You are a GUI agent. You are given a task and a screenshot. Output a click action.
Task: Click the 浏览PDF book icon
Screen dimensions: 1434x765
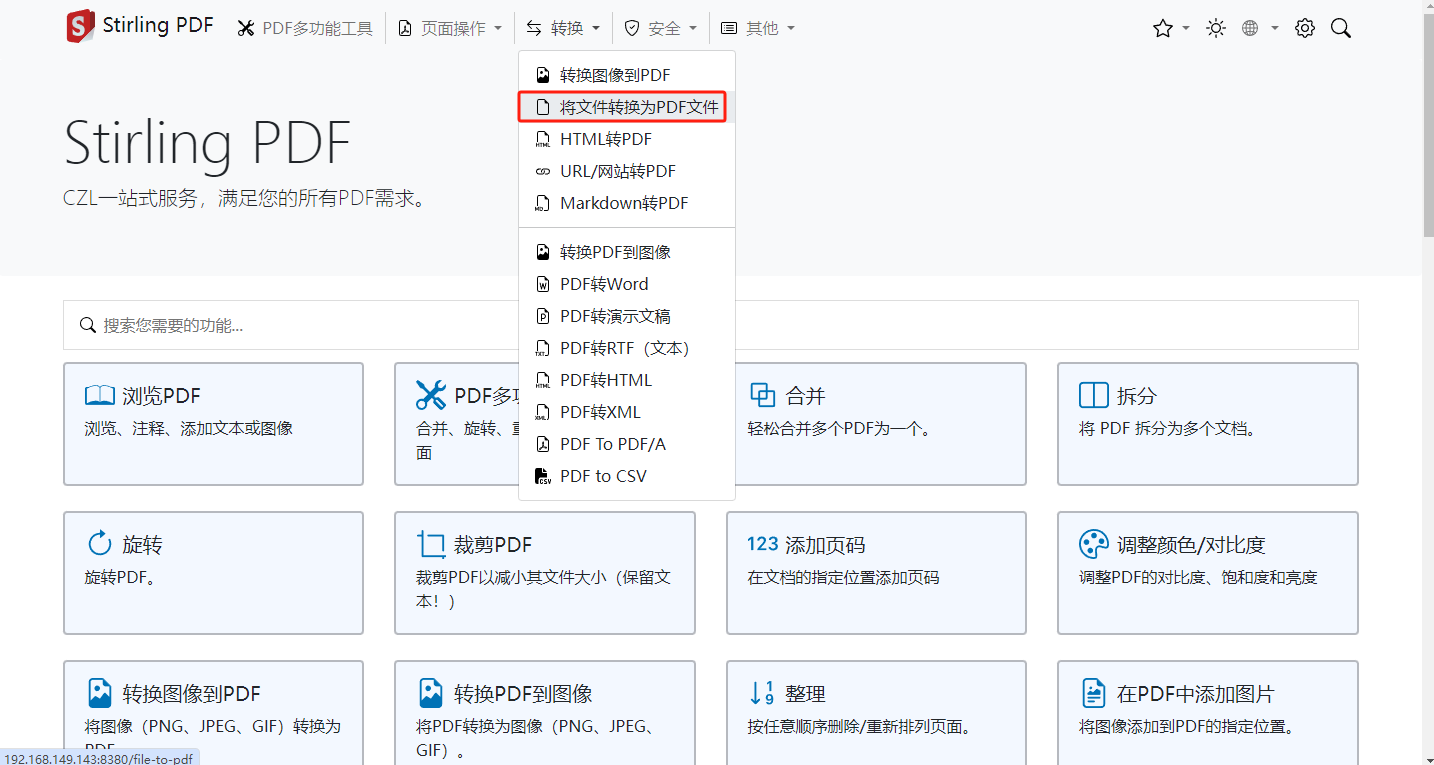click(100, 396)
